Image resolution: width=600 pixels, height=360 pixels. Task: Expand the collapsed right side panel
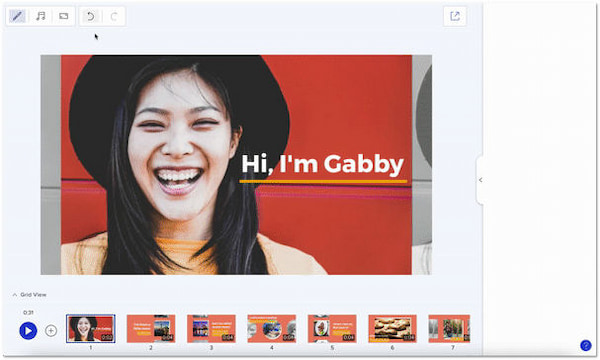[480, 180]
